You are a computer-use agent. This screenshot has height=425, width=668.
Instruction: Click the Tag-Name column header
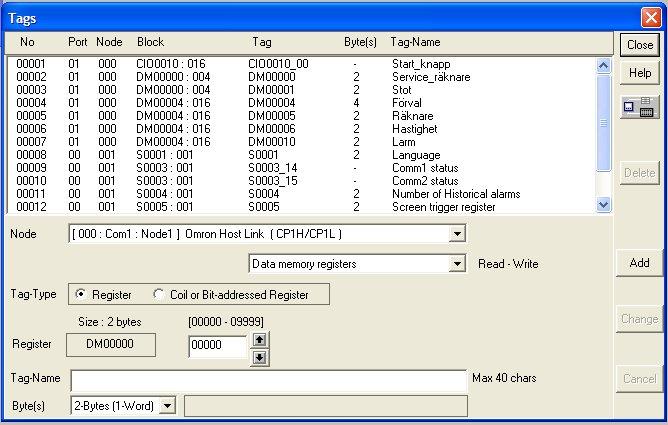pyautogui.click(x=415, y=42)
